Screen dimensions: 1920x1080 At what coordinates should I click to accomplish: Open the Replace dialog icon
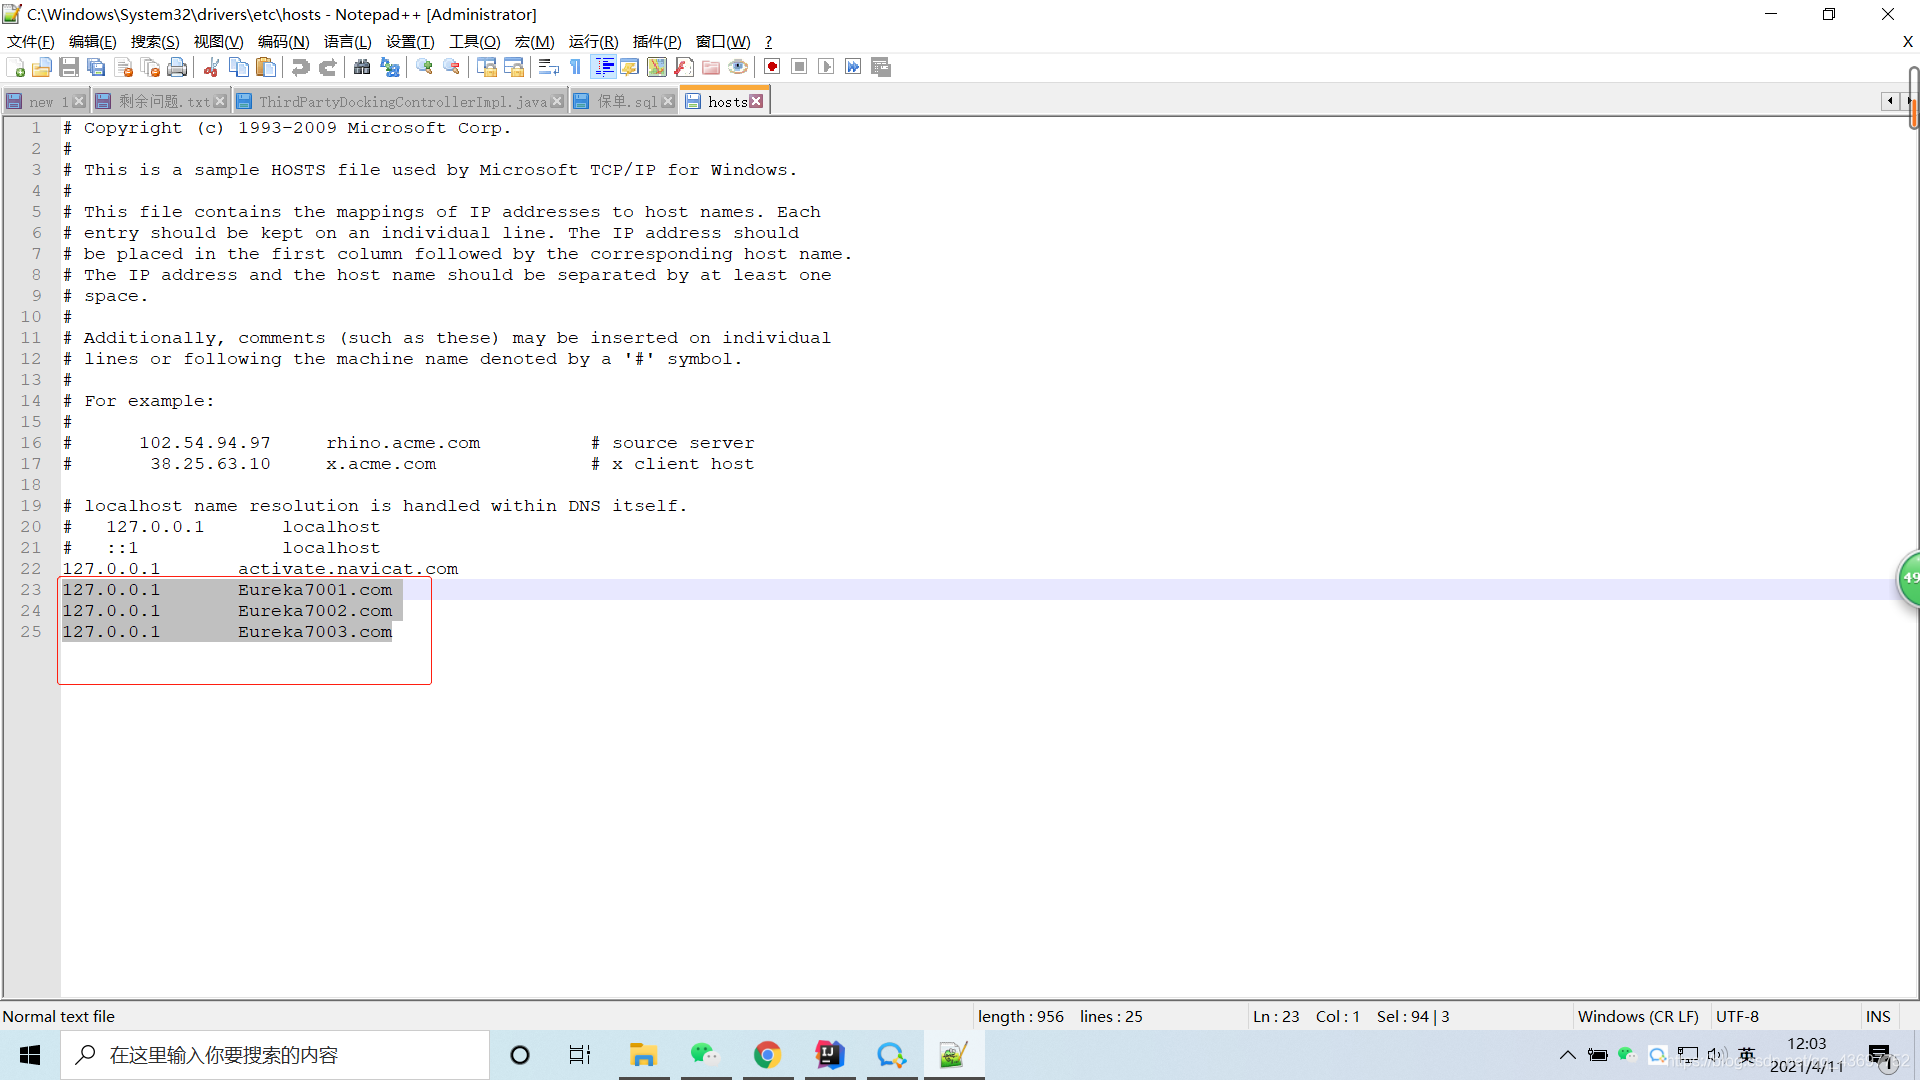(390, 67)
